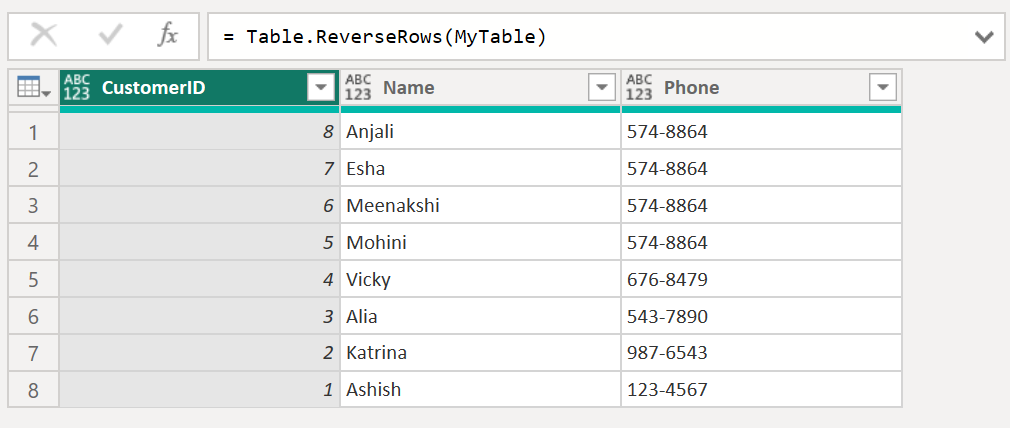The image size is (1010, 428).
Task: Select the CustomerID column header
Action: [x=180, y=88]
